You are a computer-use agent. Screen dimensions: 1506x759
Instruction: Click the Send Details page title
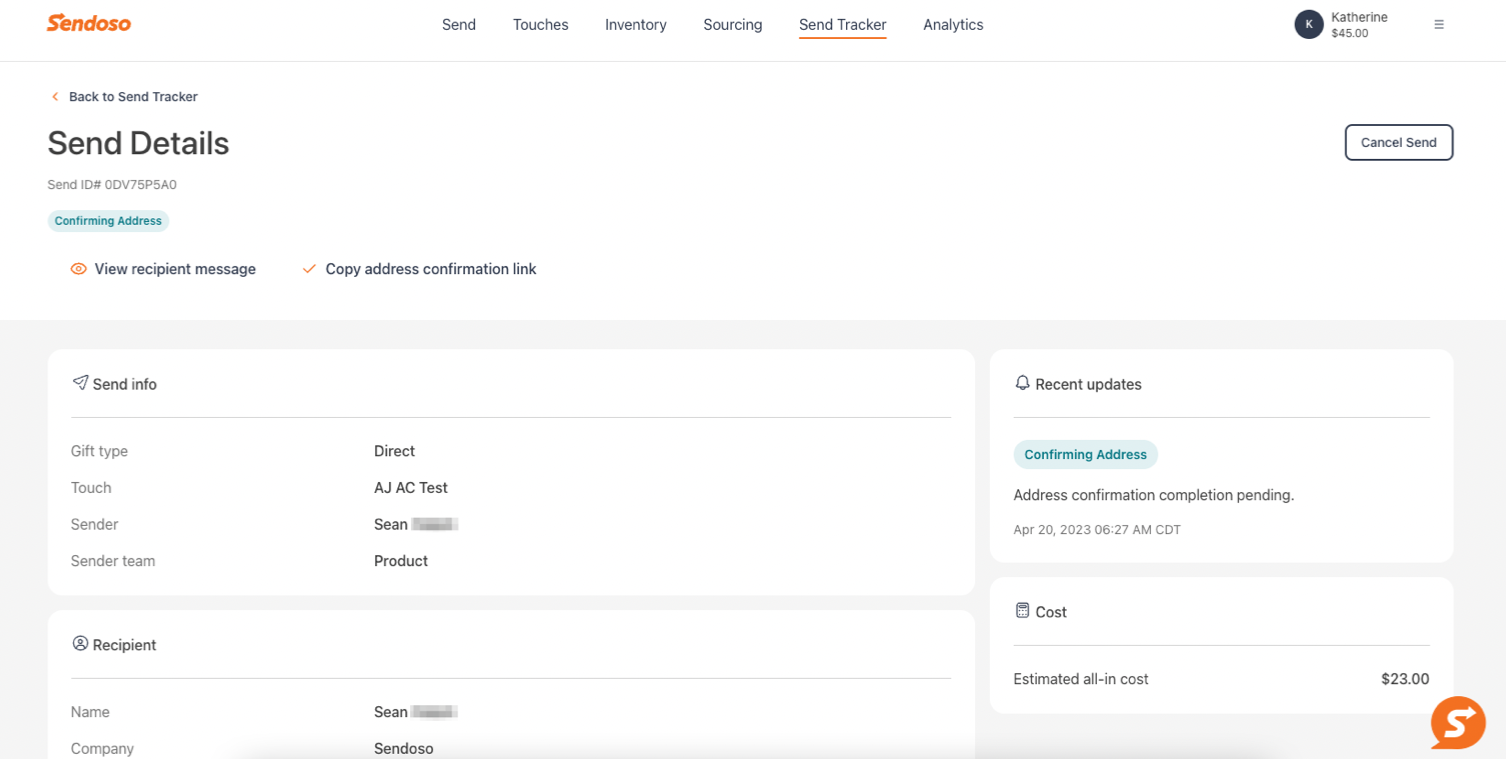click(x=138, y=143)
